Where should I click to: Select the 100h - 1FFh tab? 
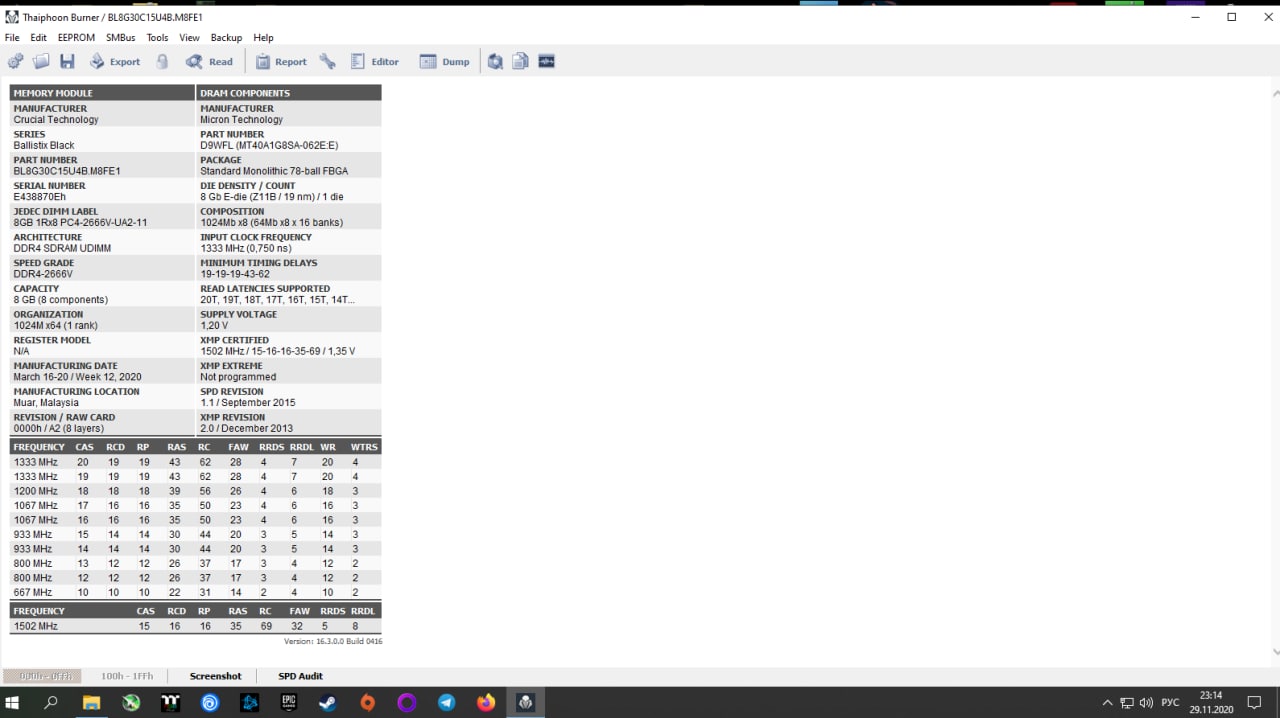pyautogui.click(x=127, y=676)
